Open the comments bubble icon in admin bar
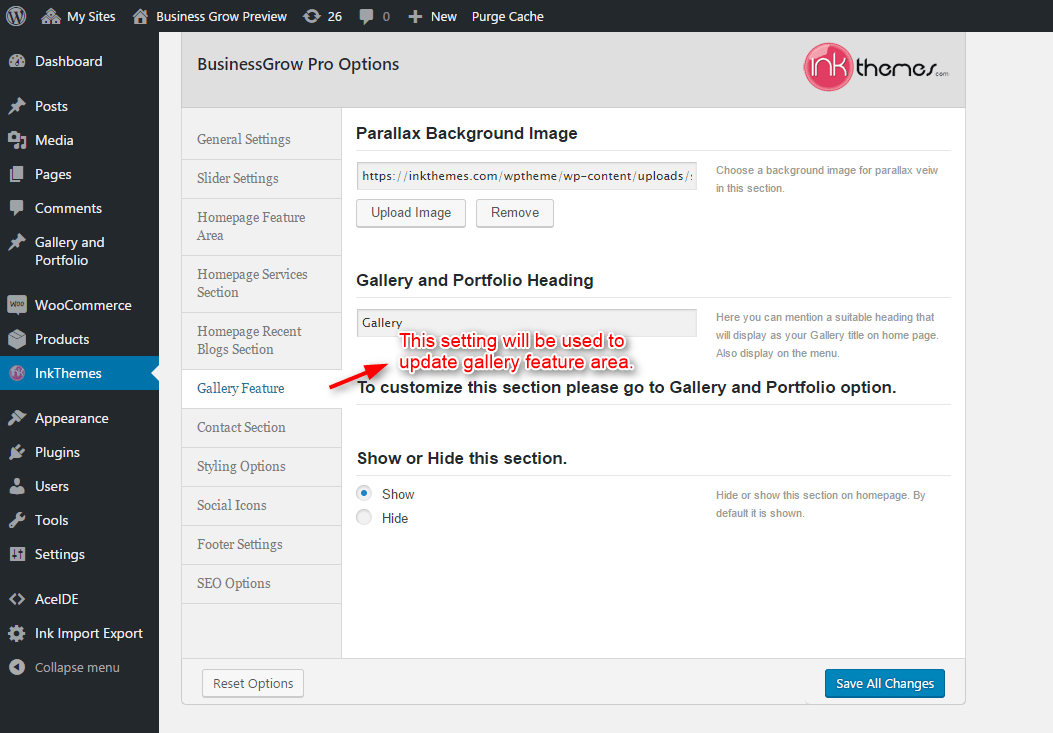 coord(366,17)
